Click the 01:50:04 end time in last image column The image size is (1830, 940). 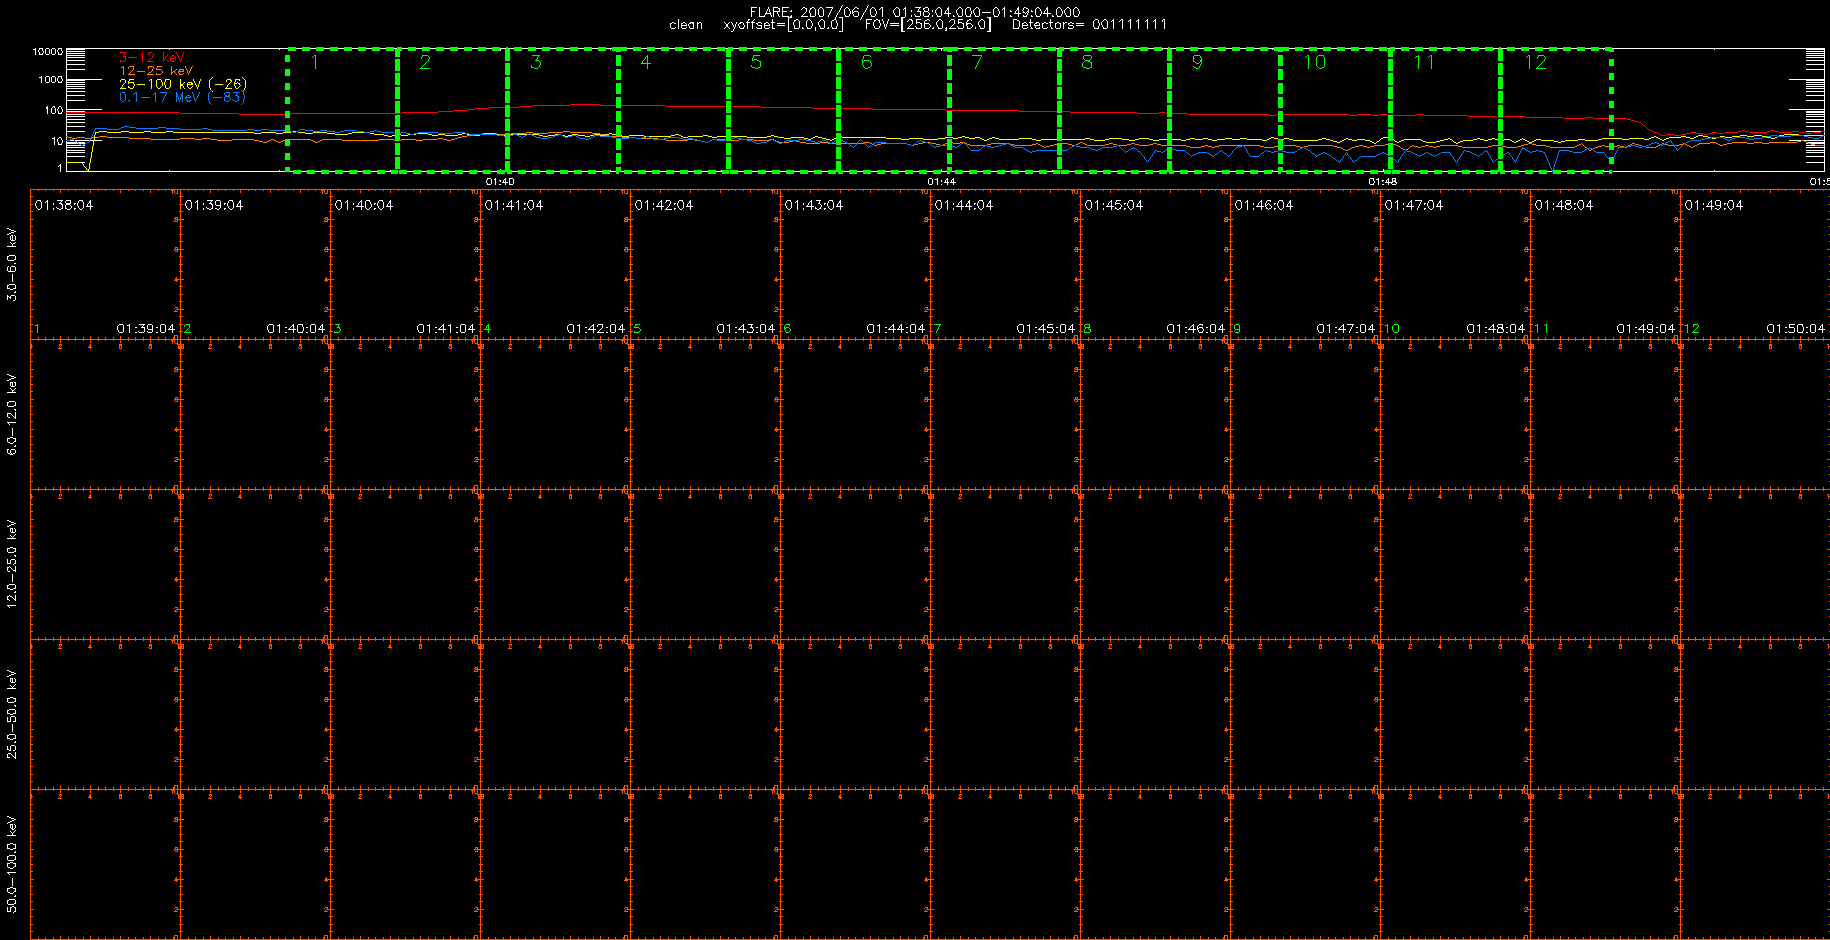[1796, 328]
